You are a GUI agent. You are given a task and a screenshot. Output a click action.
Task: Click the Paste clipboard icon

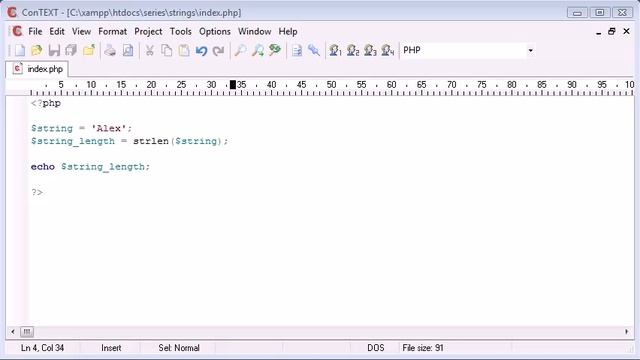coord(184,50)
